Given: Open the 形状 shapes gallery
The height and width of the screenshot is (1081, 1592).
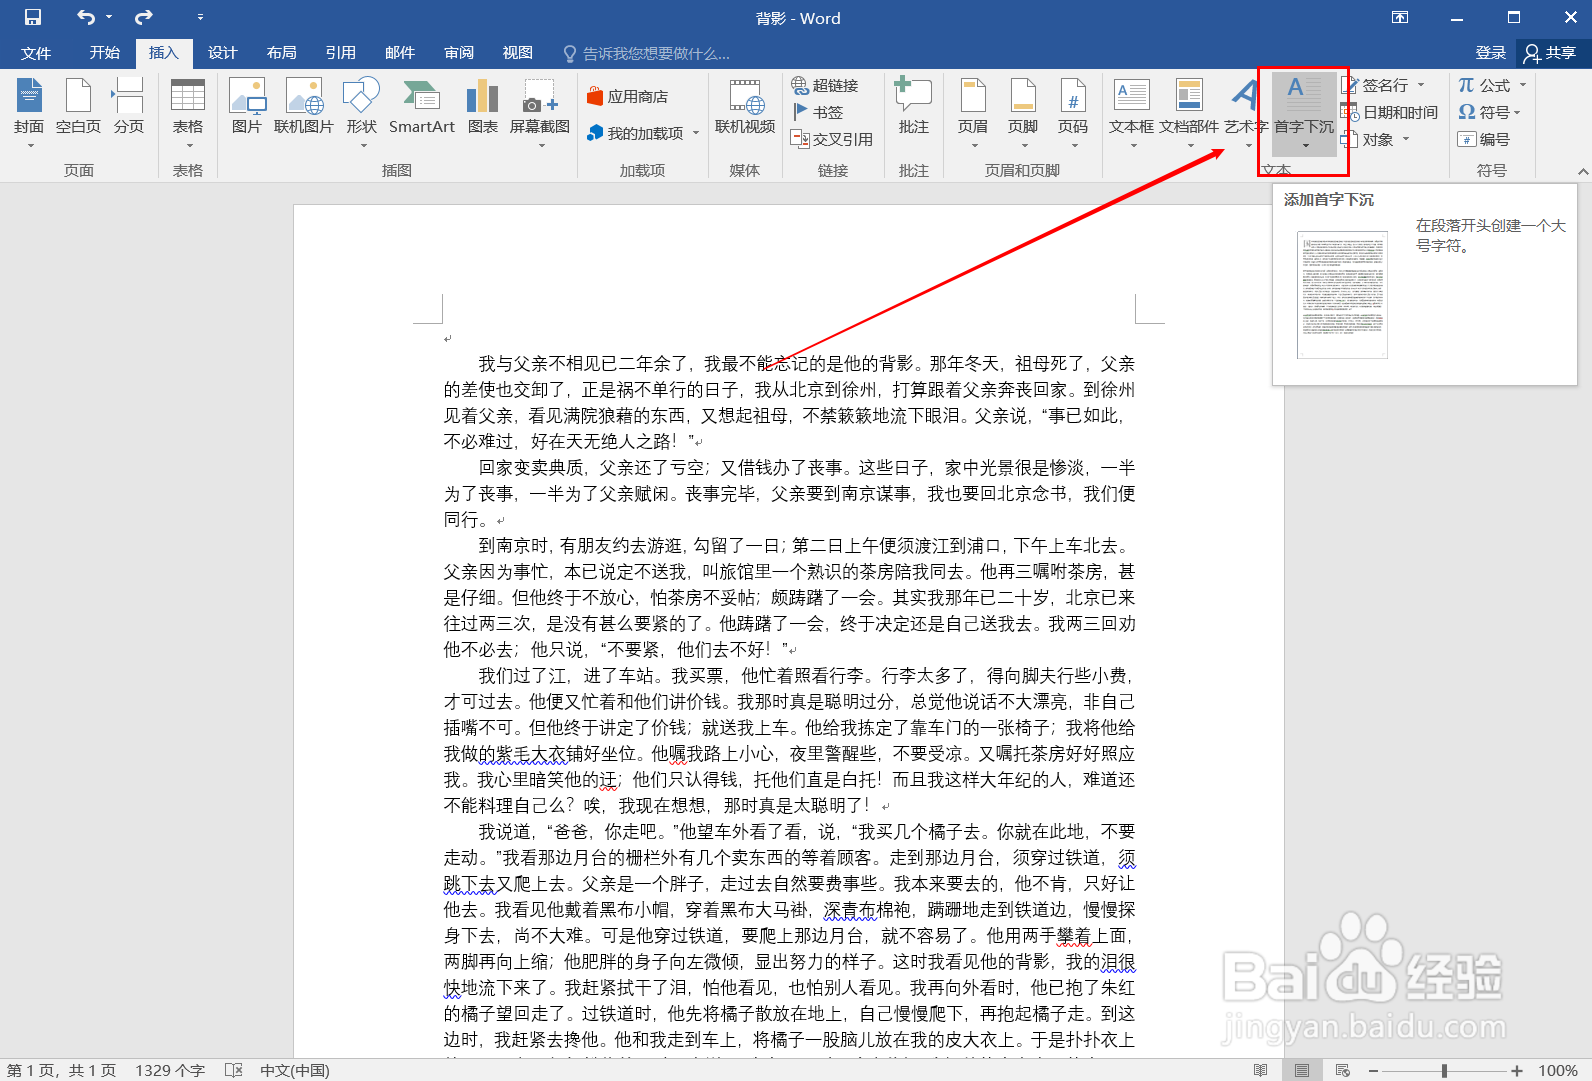Looking at the screenshot, I should point(361,113).
